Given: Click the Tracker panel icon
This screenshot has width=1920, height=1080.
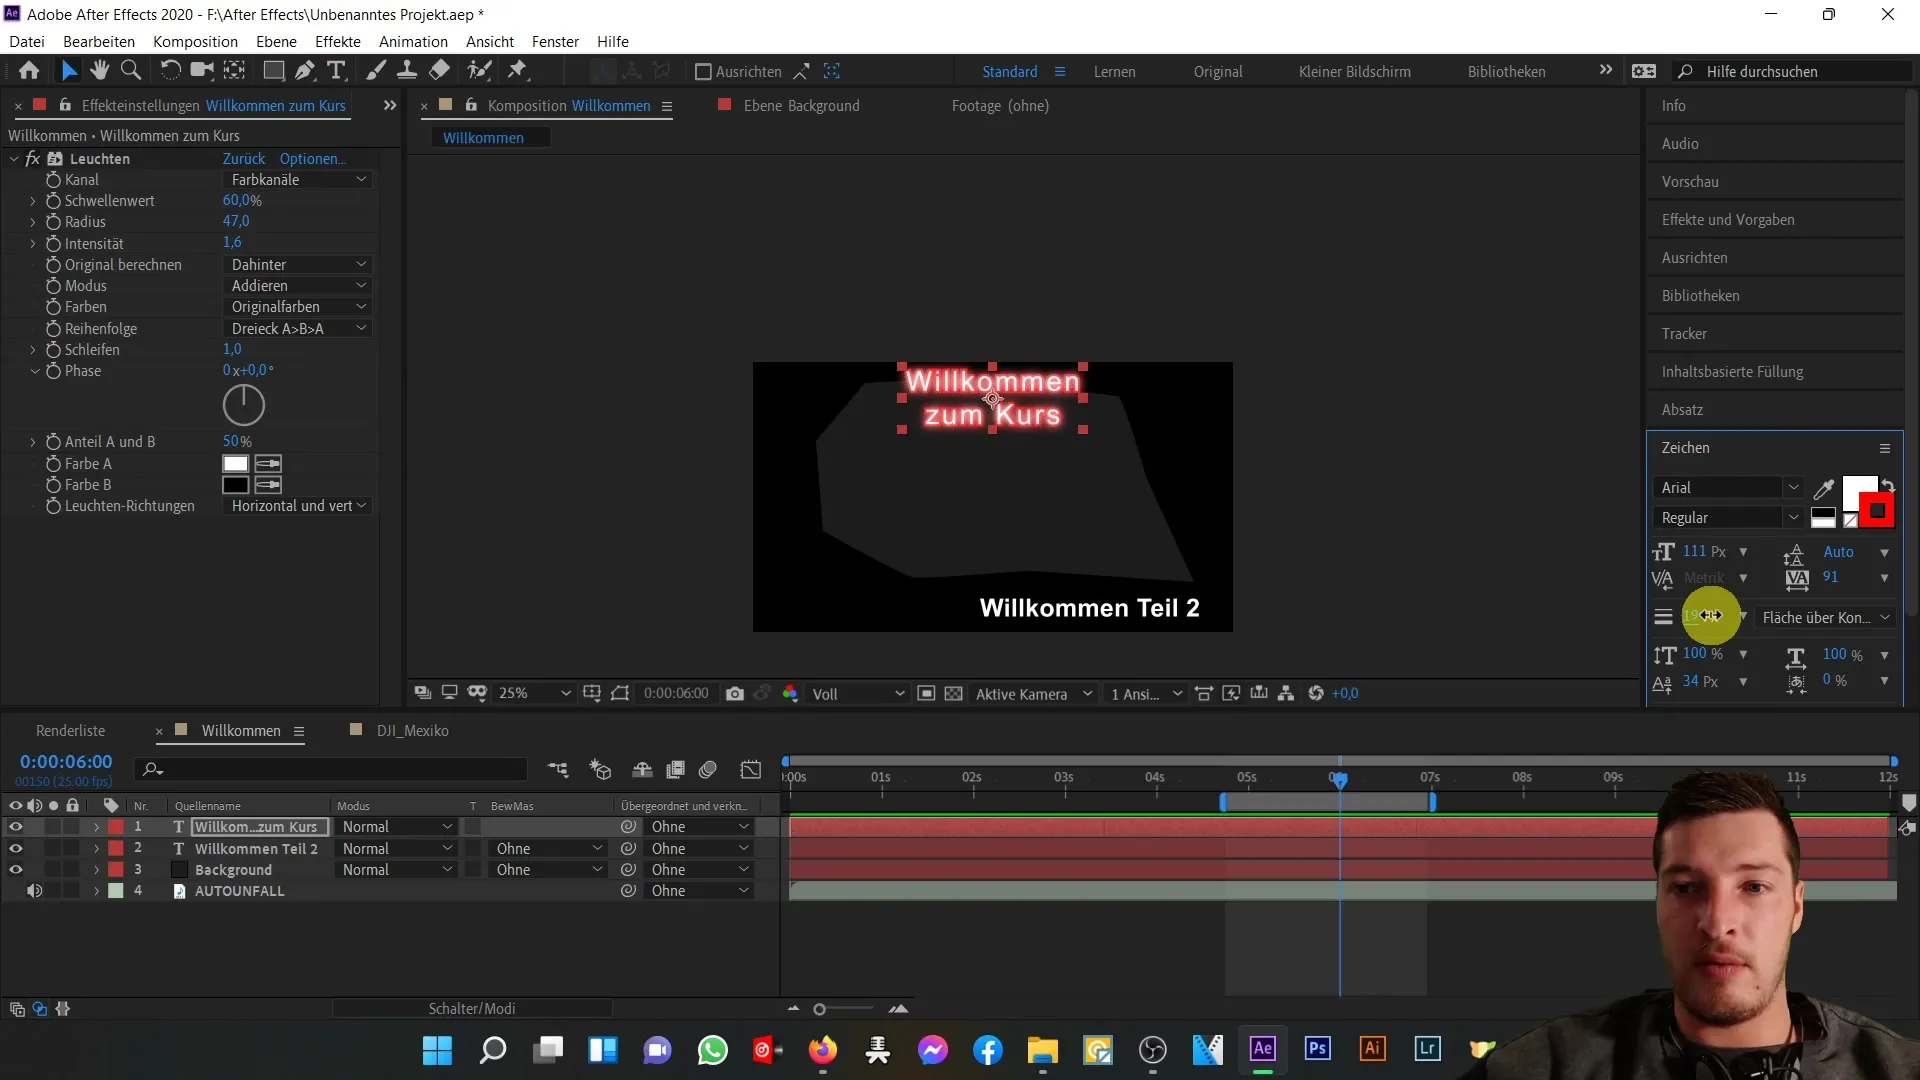Looking at the screenshot, I should [x=1685, y=332].
